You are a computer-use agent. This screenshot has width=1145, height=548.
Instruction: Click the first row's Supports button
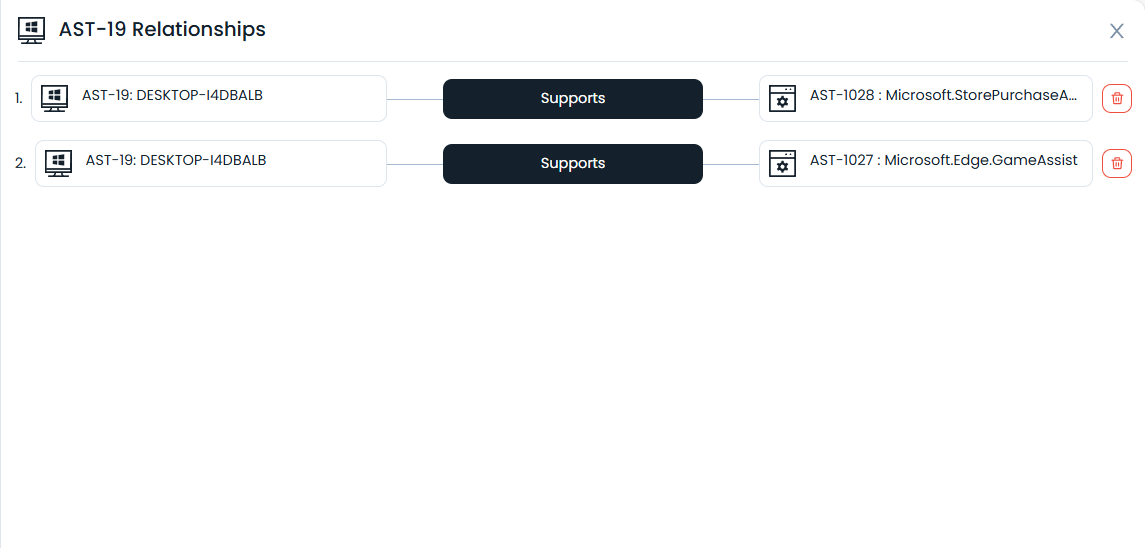(x=573, y=98)
